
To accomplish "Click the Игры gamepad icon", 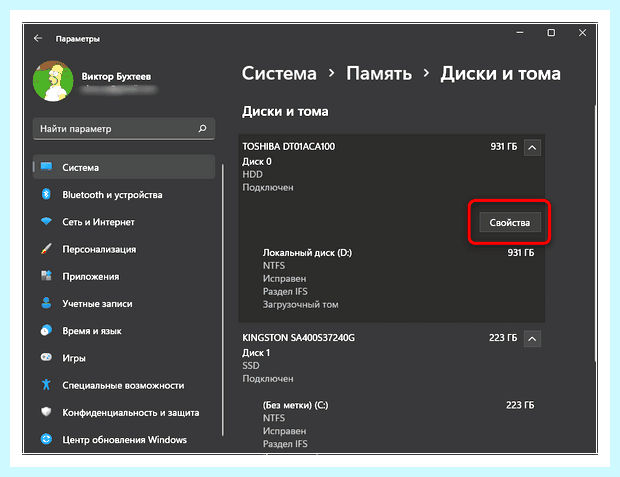I will tap(46, 358).
